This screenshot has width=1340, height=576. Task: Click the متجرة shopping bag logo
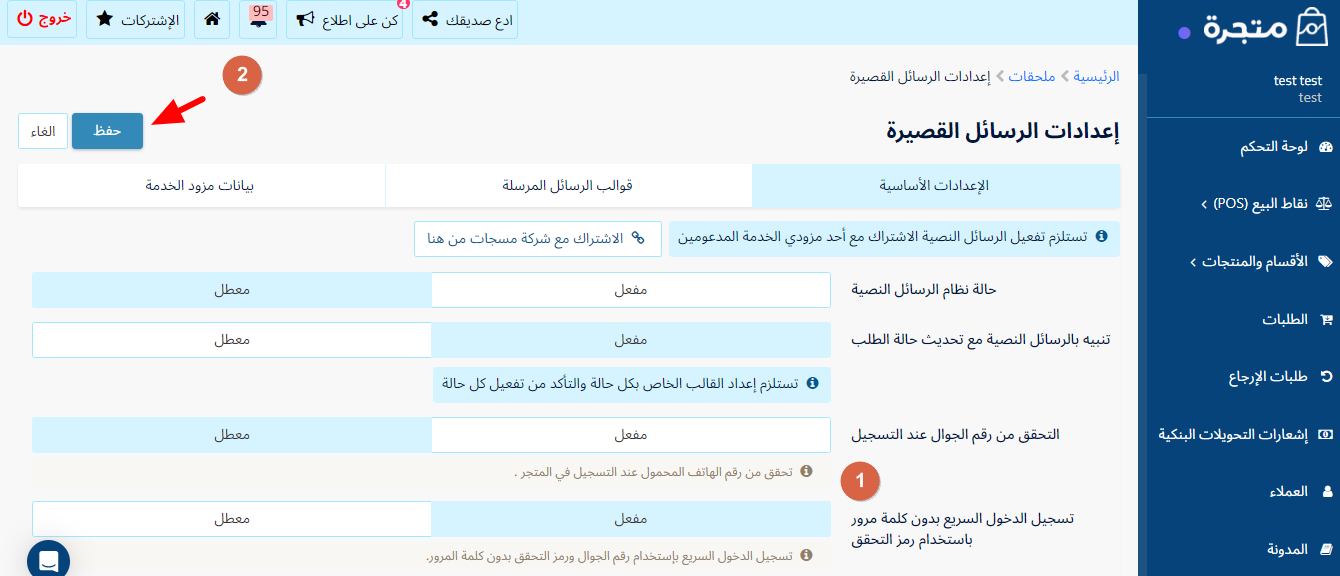tap(1264, 28)
